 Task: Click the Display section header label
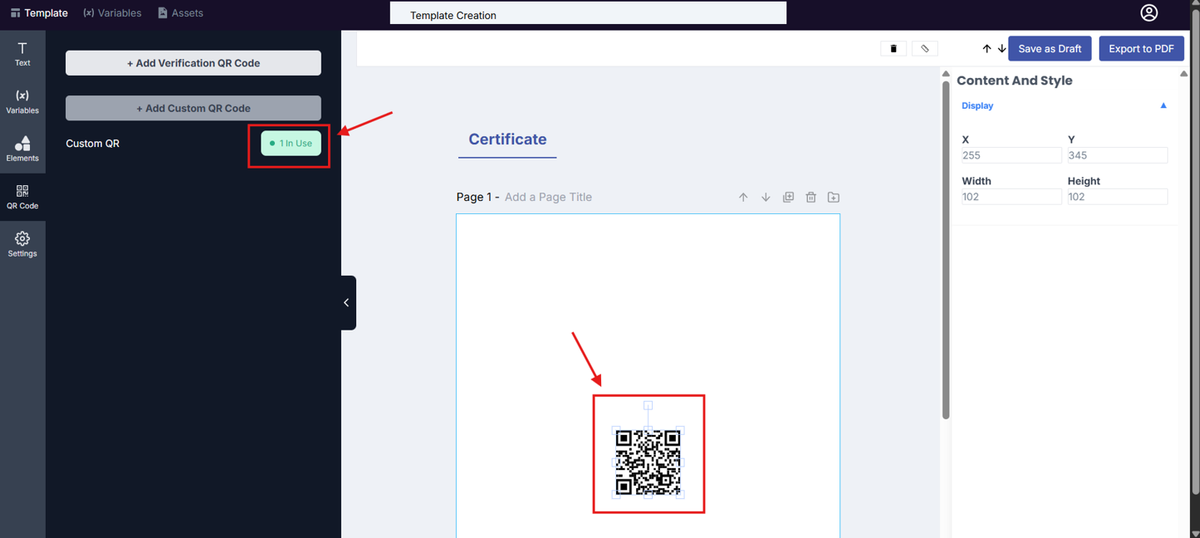(977, 105)
